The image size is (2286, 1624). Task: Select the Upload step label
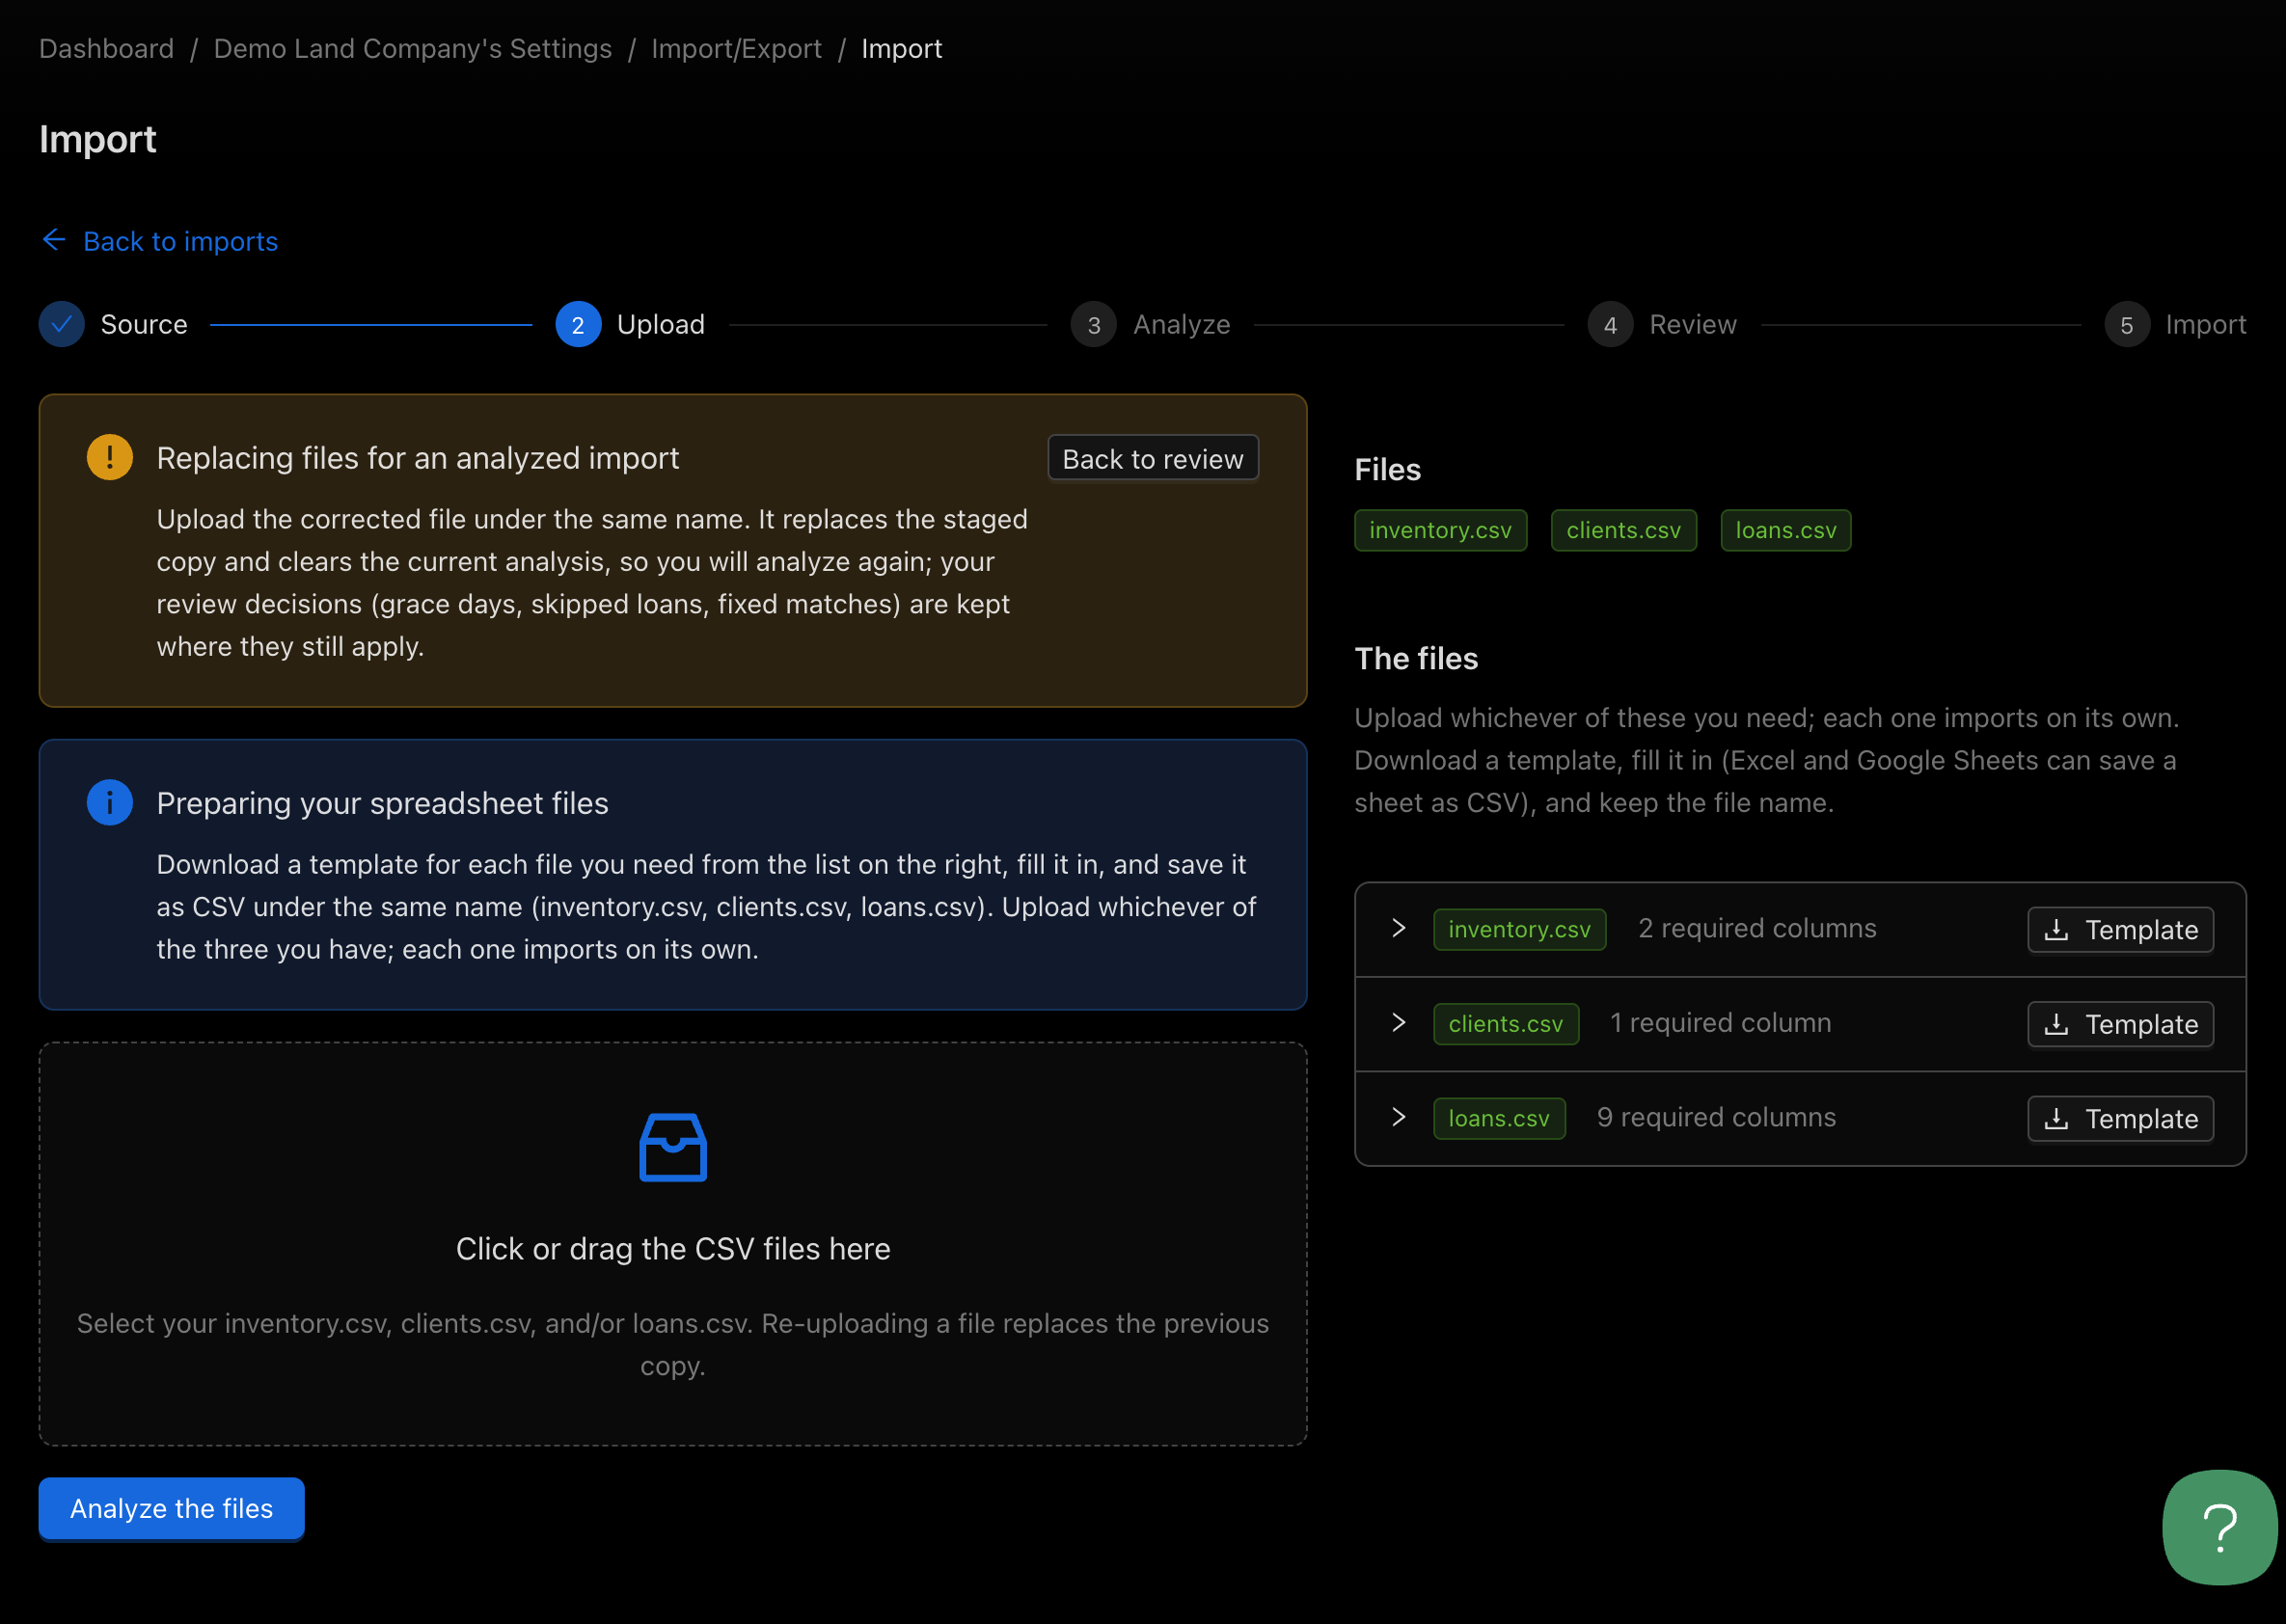tap(661, 324)
